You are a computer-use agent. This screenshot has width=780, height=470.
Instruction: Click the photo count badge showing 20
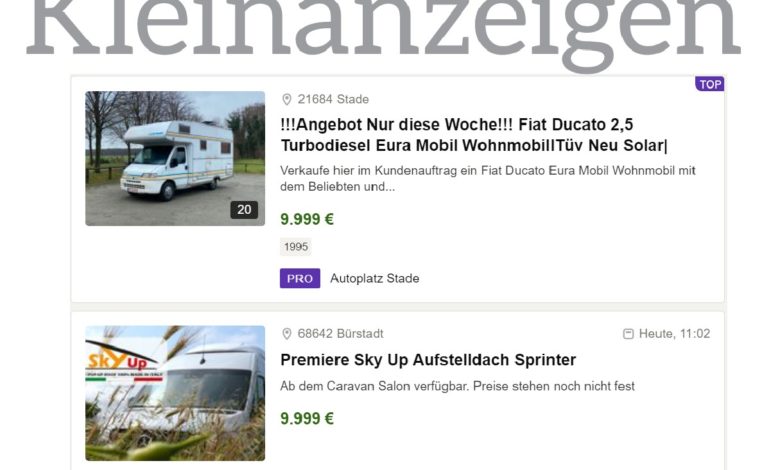(244, 210)
